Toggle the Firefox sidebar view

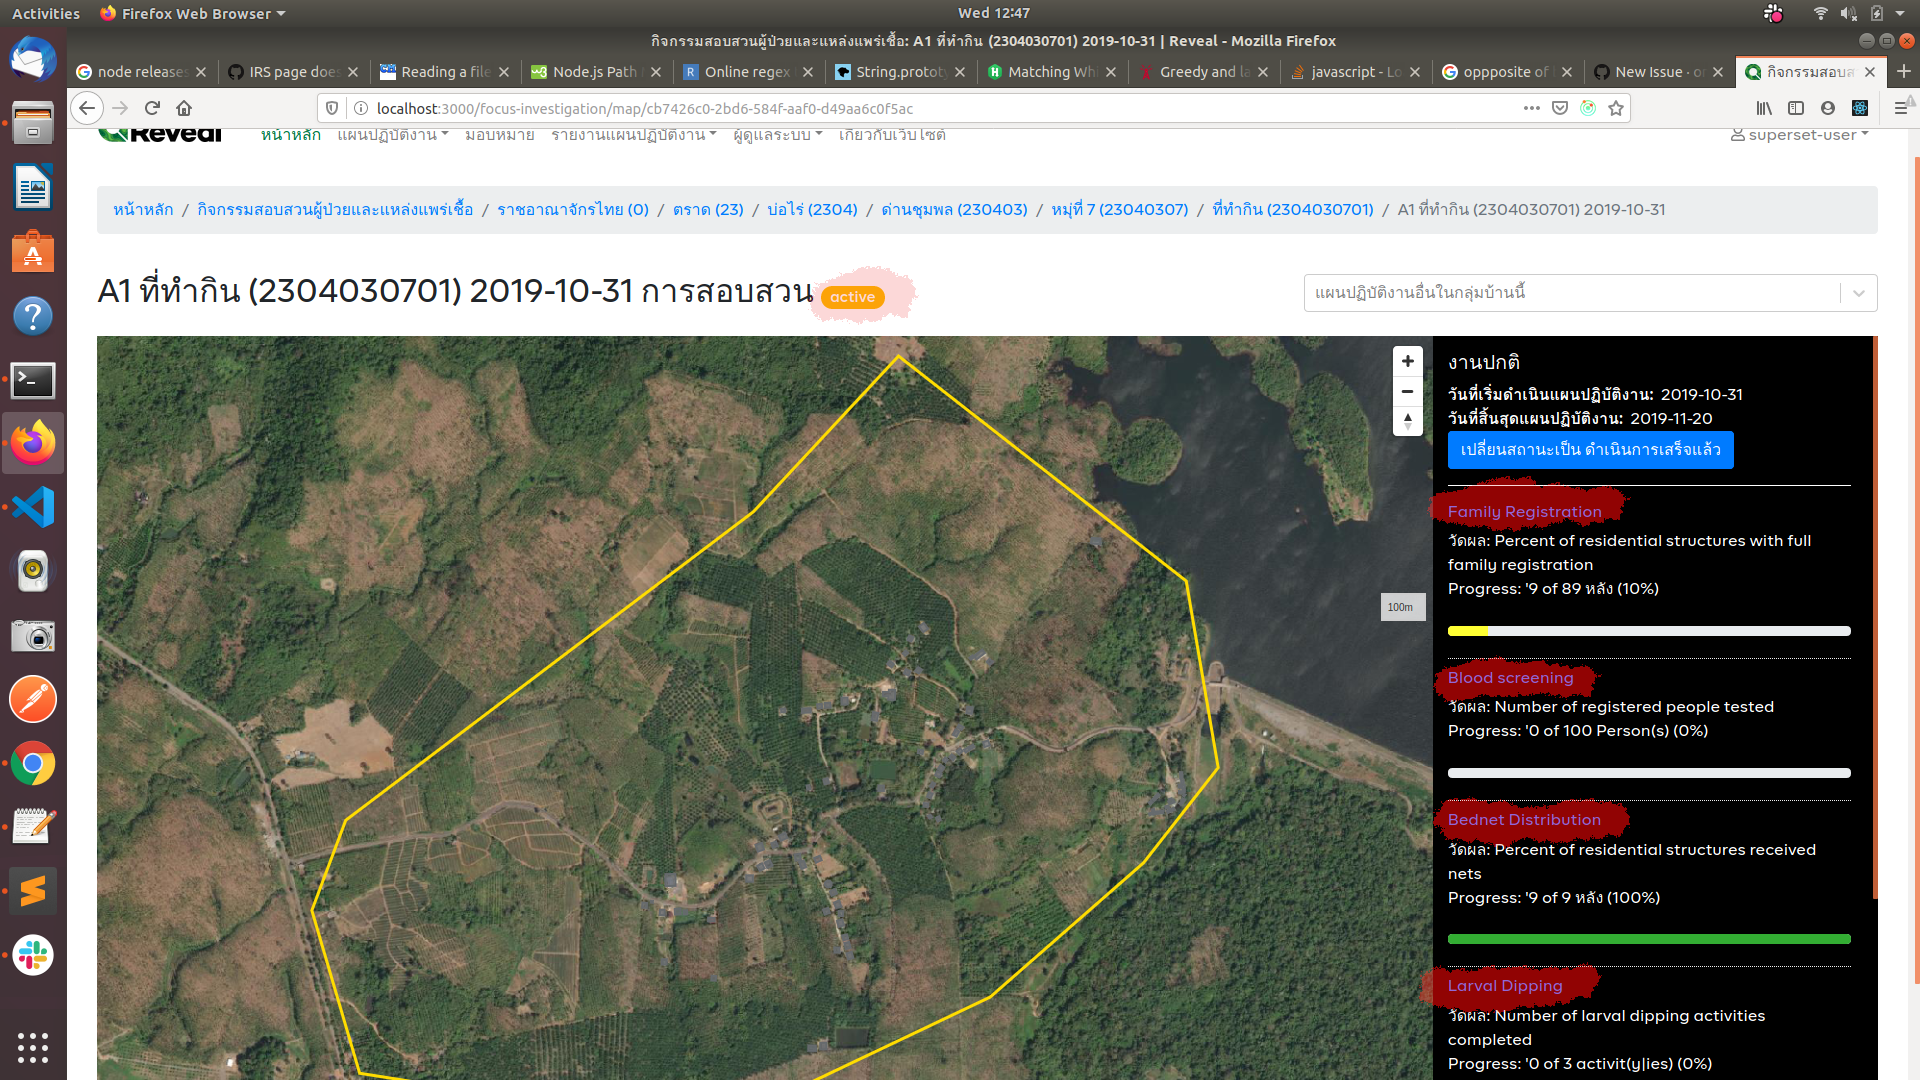tap(1796, 108)
